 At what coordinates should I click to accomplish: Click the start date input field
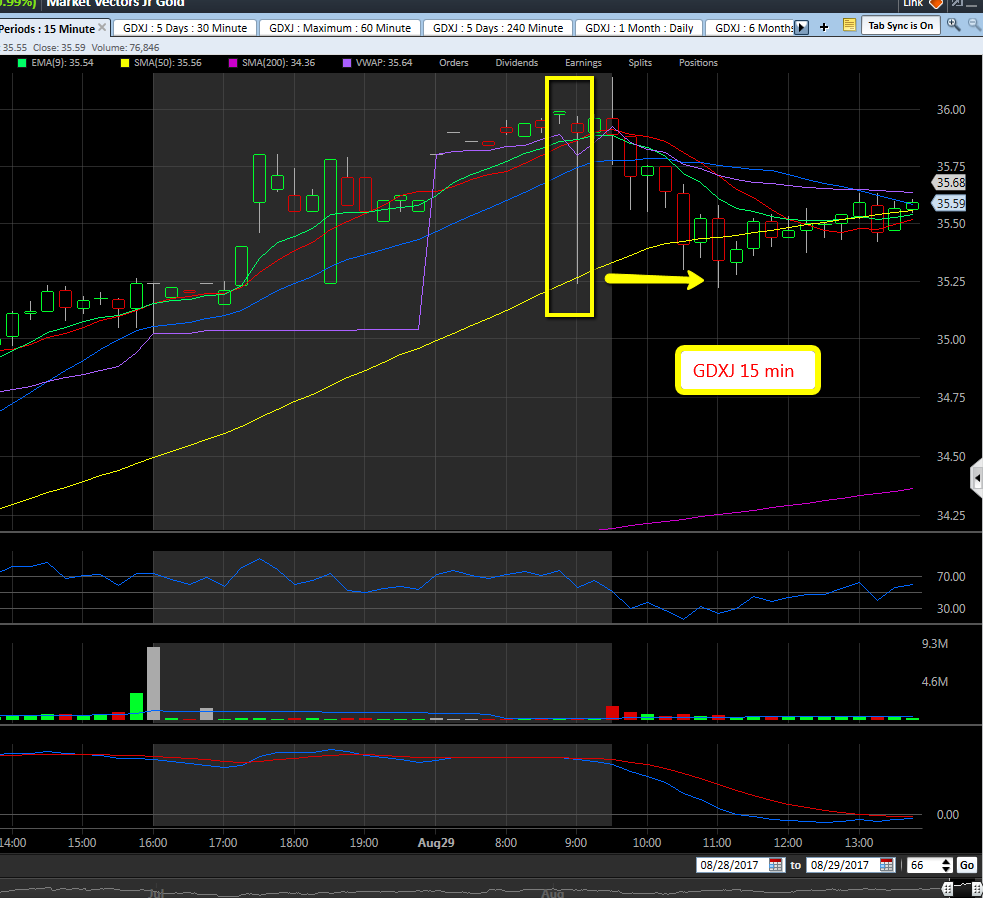coord(731,865)
